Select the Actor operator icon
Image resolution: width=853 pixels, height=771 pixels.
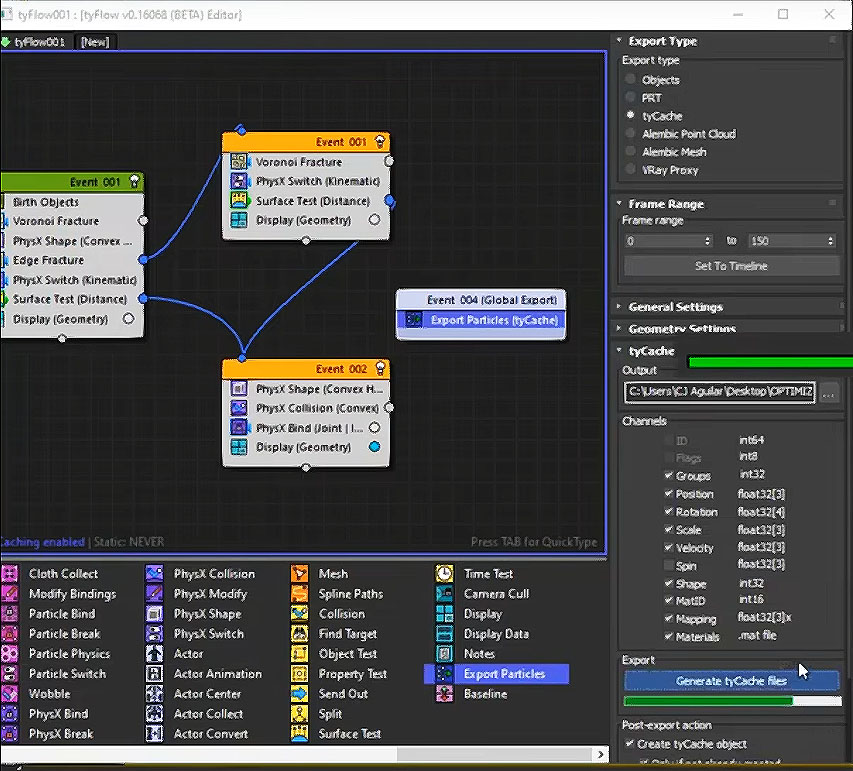154,653
